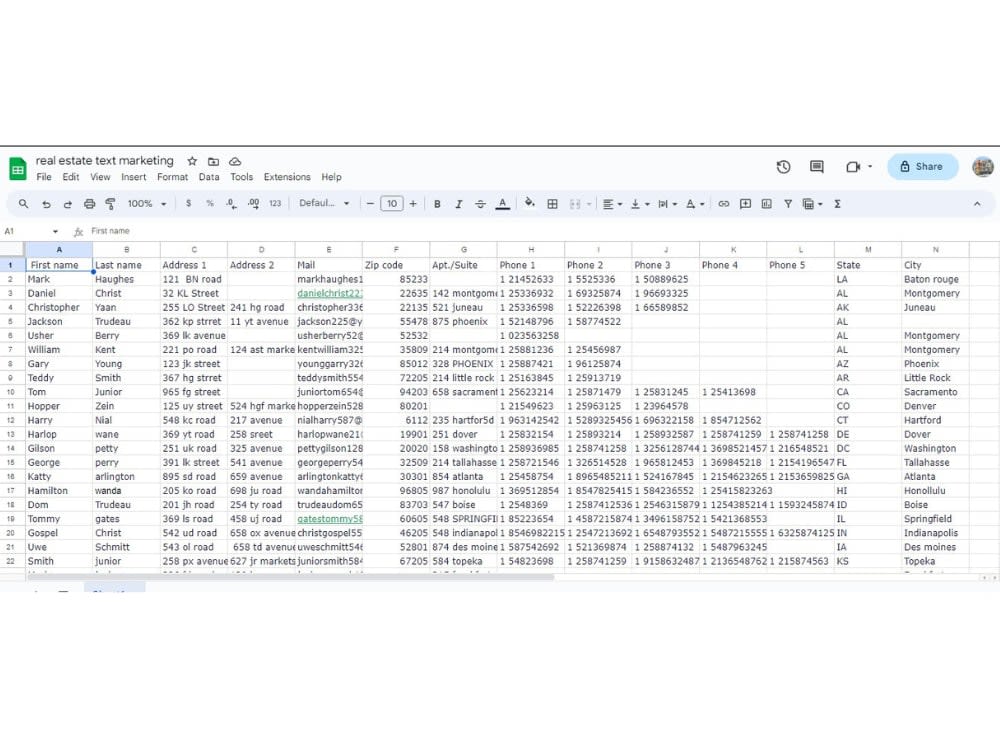Click the Share button
The image size is (1000, 750).
point(922,166)
